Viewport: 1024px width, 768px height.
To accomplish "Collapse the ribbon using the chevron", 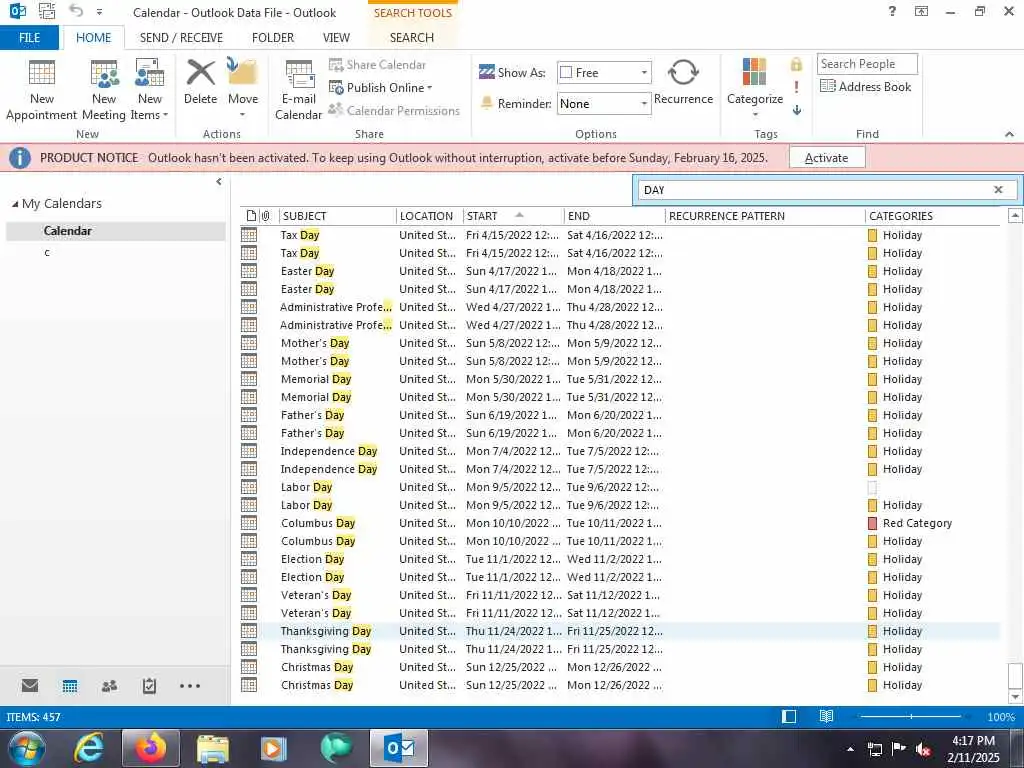I will (1009, 134).
